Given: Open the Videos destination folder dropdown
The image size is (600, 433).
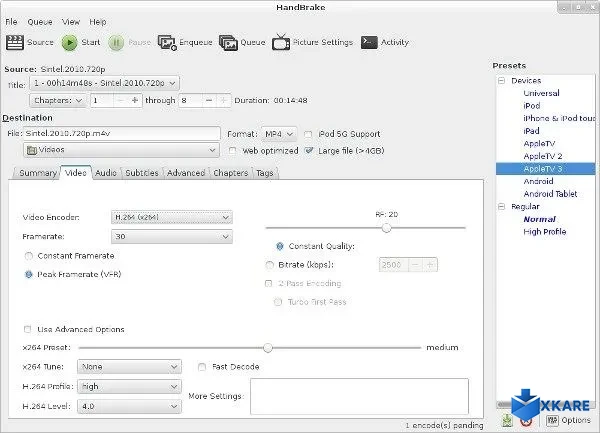Looking at the screenshot, I should [121, 150].
